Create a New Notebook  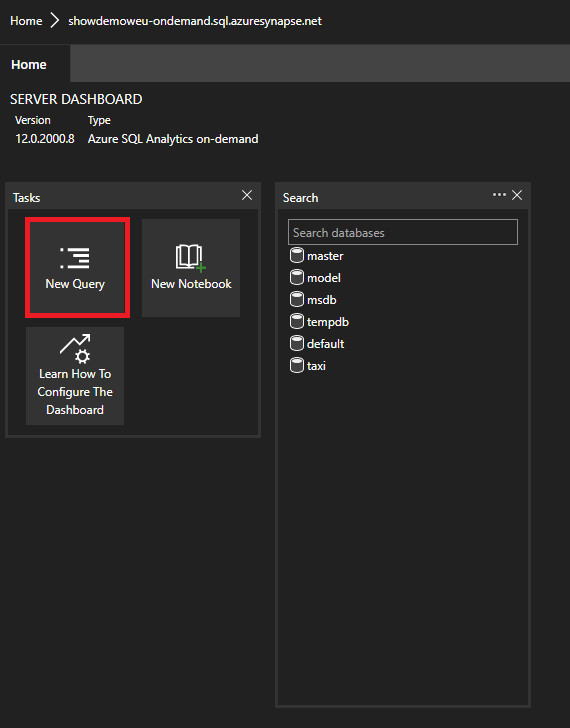191,267
